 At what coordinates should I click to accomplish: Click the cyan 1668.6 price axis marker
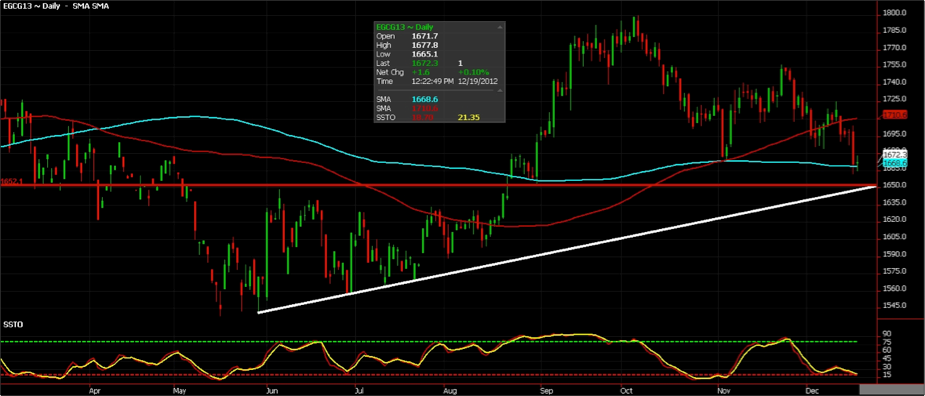click(x=894, y=162)
